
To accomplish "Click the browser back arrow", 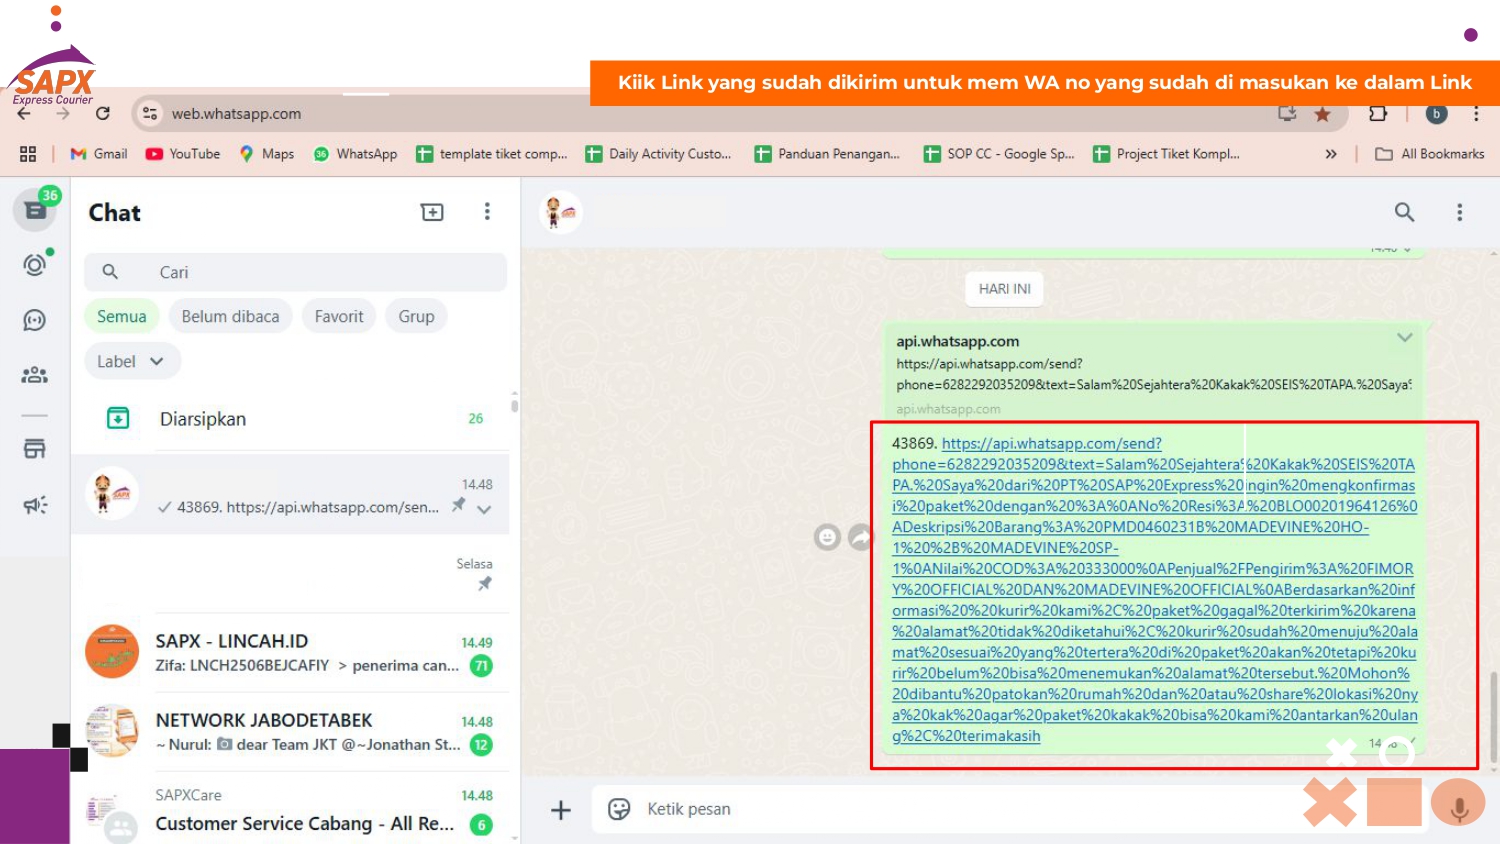I will tap(24, 113).
